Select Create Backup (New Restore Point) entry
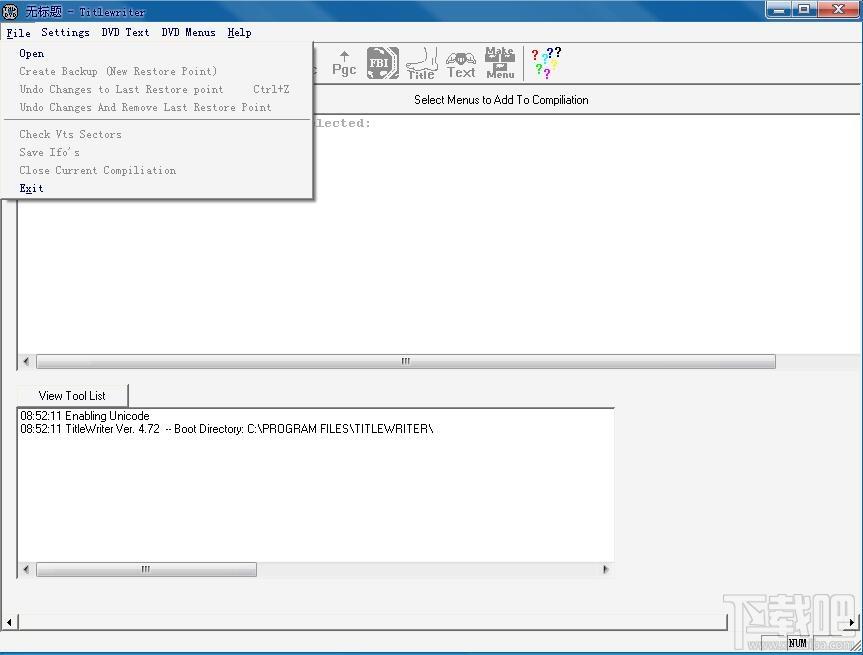This screenshot has height=655, width=863. click(157, 72)
